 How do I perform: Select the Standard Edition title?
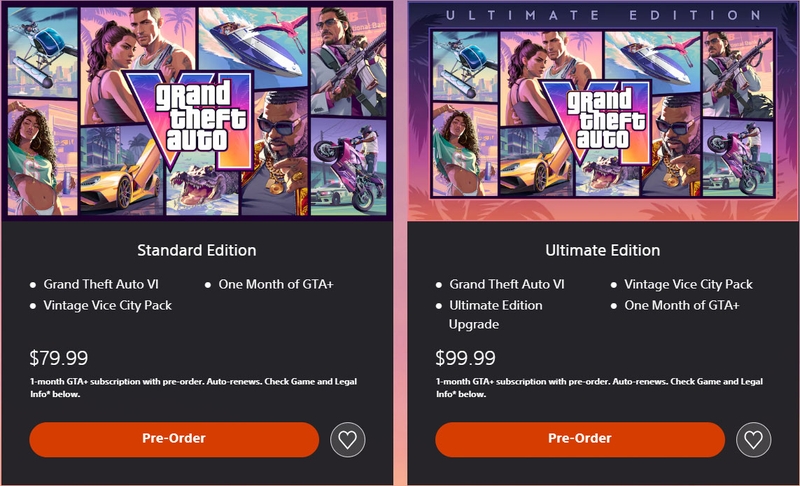pyautogui.click(x=196, y=250)
